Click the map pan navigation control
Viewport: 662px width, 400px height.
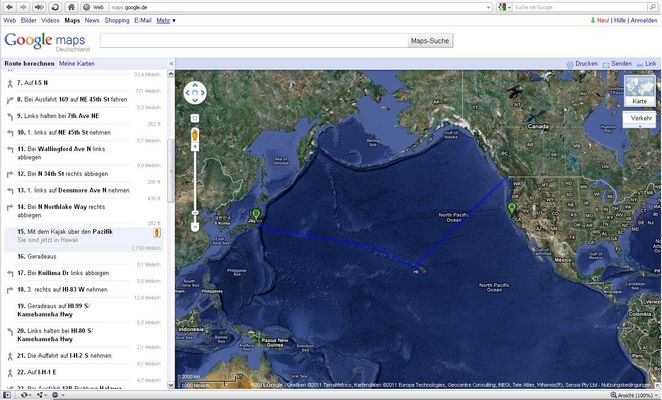[x=195, y=93]
